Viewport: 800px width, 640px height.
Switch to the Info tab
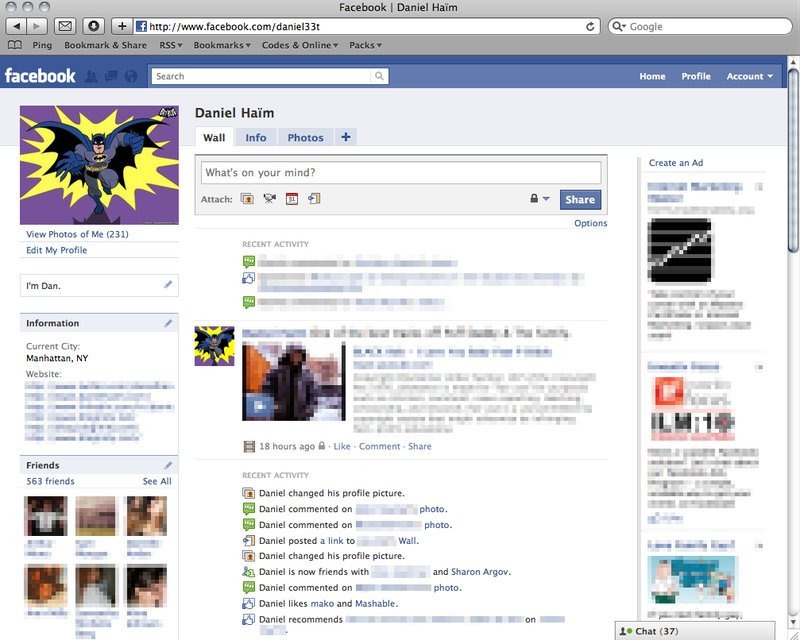(256, 137)
